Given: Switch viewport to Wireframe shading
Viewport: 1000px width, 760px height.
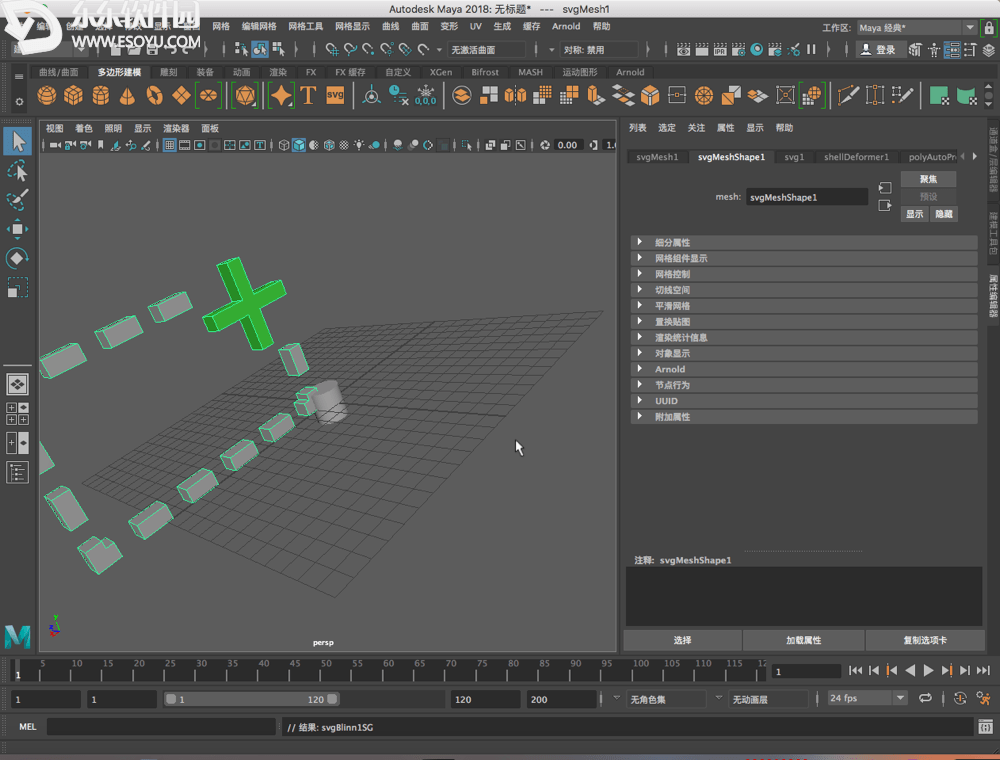Looking at the screenshot, I should (x=284, y=145).
